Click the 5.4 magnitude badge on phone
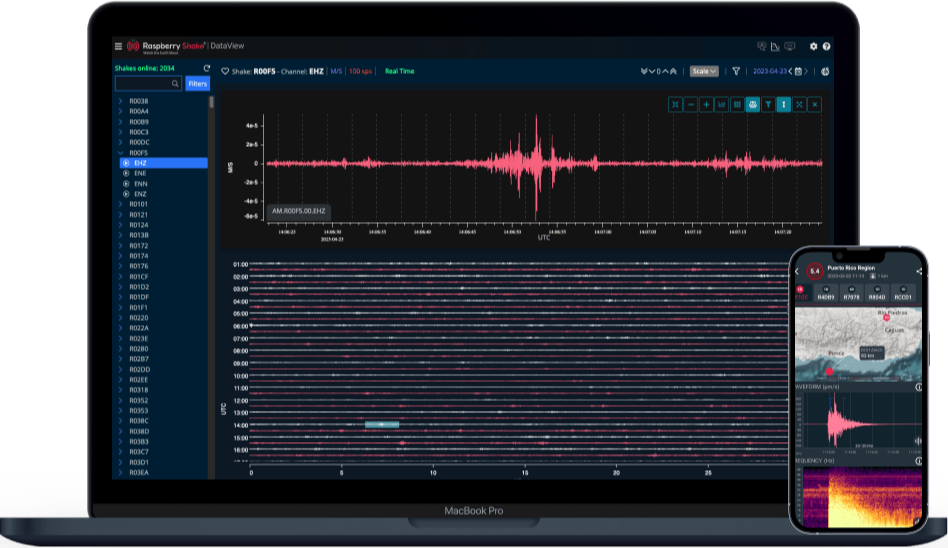The image size is (948, 548). pyautogui.click(x=814, y=271)
